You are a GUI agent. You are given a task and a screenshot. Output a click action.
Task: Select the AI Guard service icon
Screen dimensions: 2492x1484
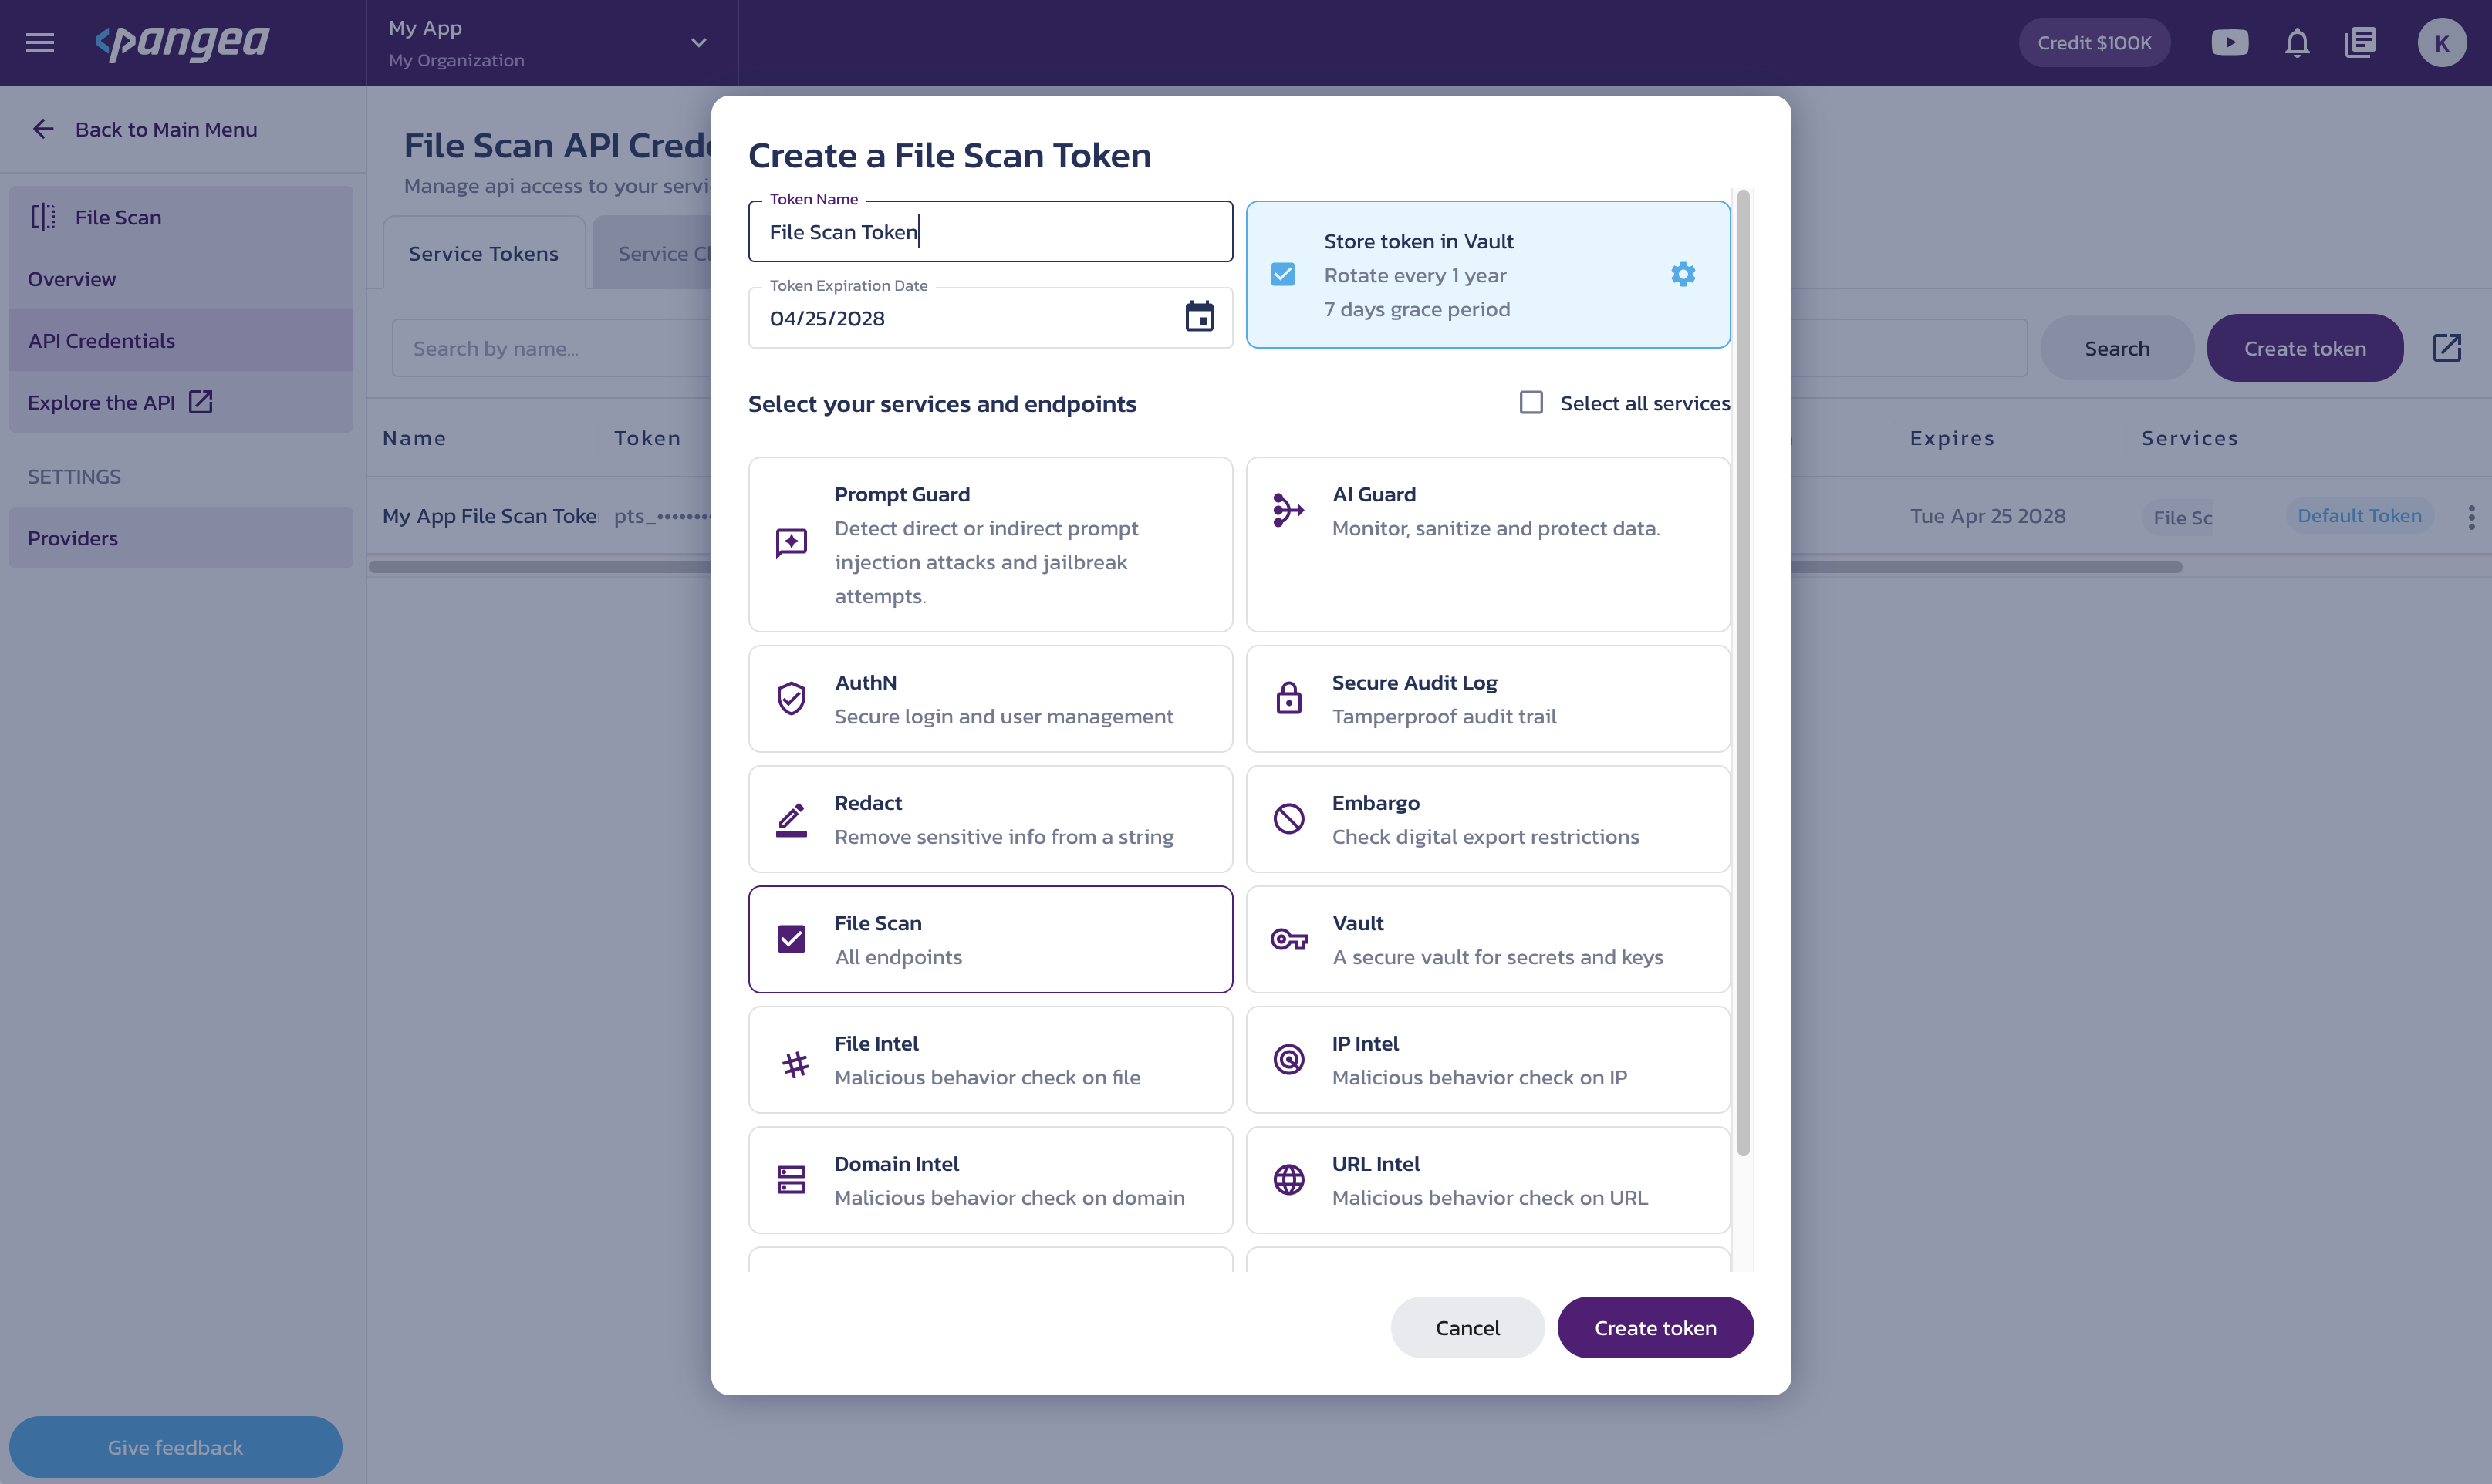pos(1288,510)
